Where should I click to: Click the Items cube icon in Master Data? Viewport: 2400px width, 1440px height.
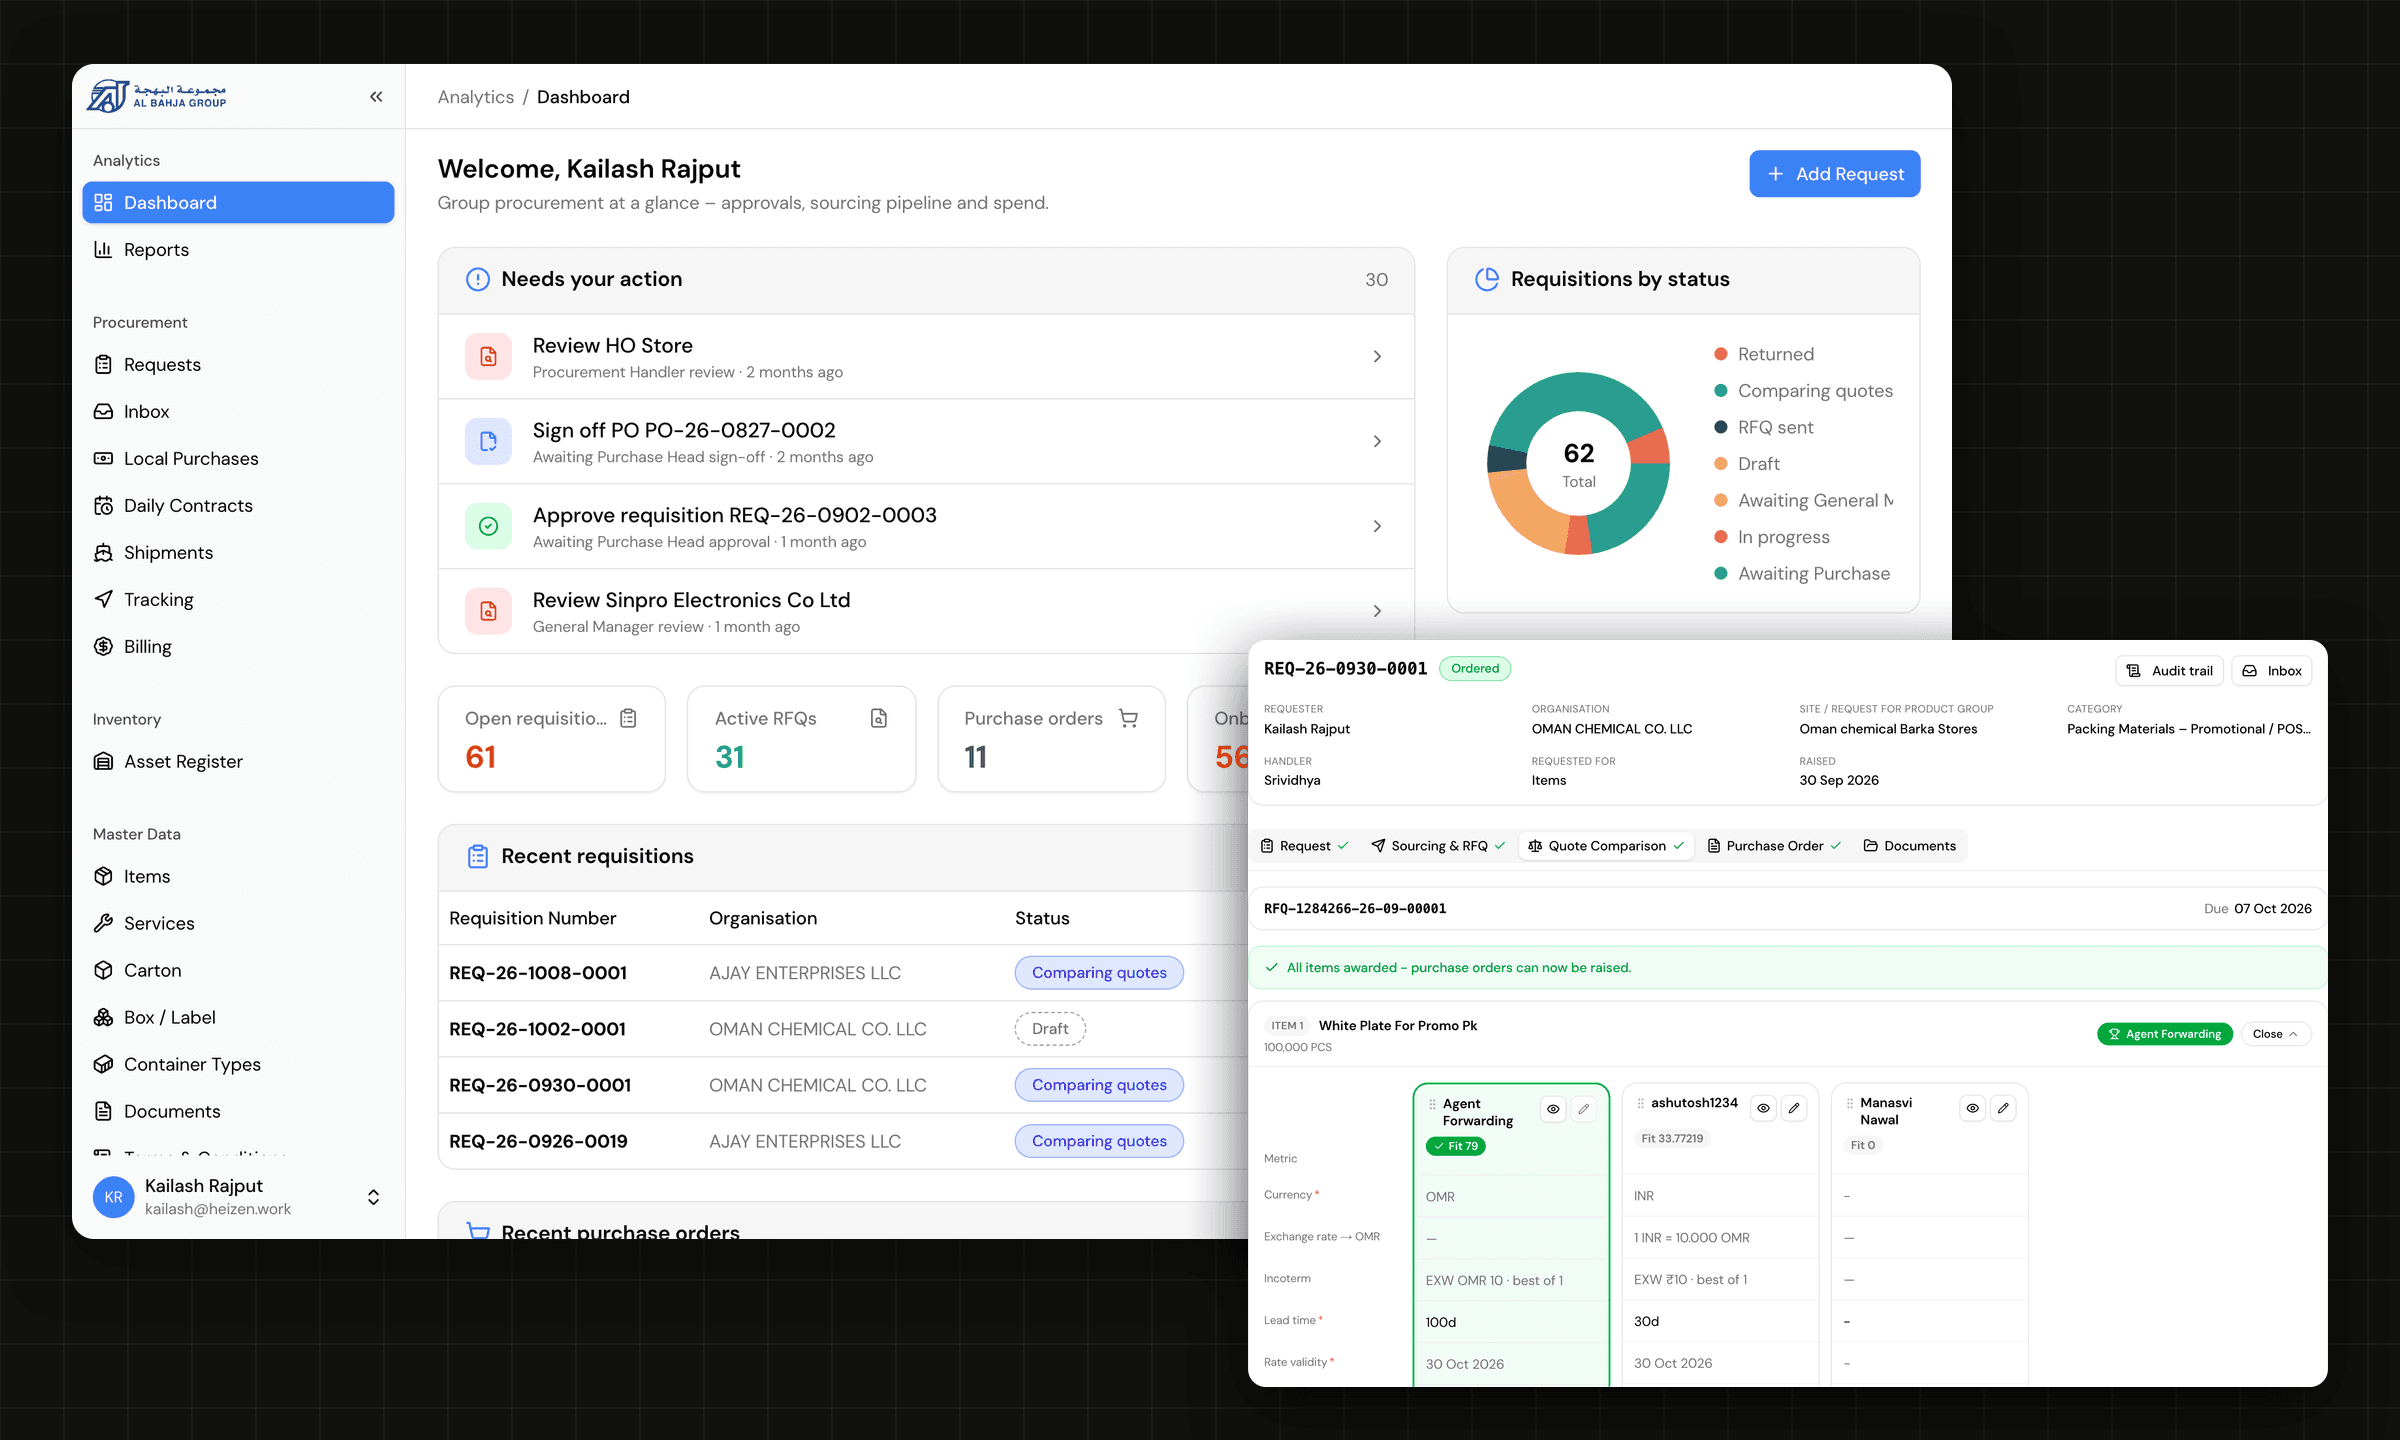pos(103,877)
